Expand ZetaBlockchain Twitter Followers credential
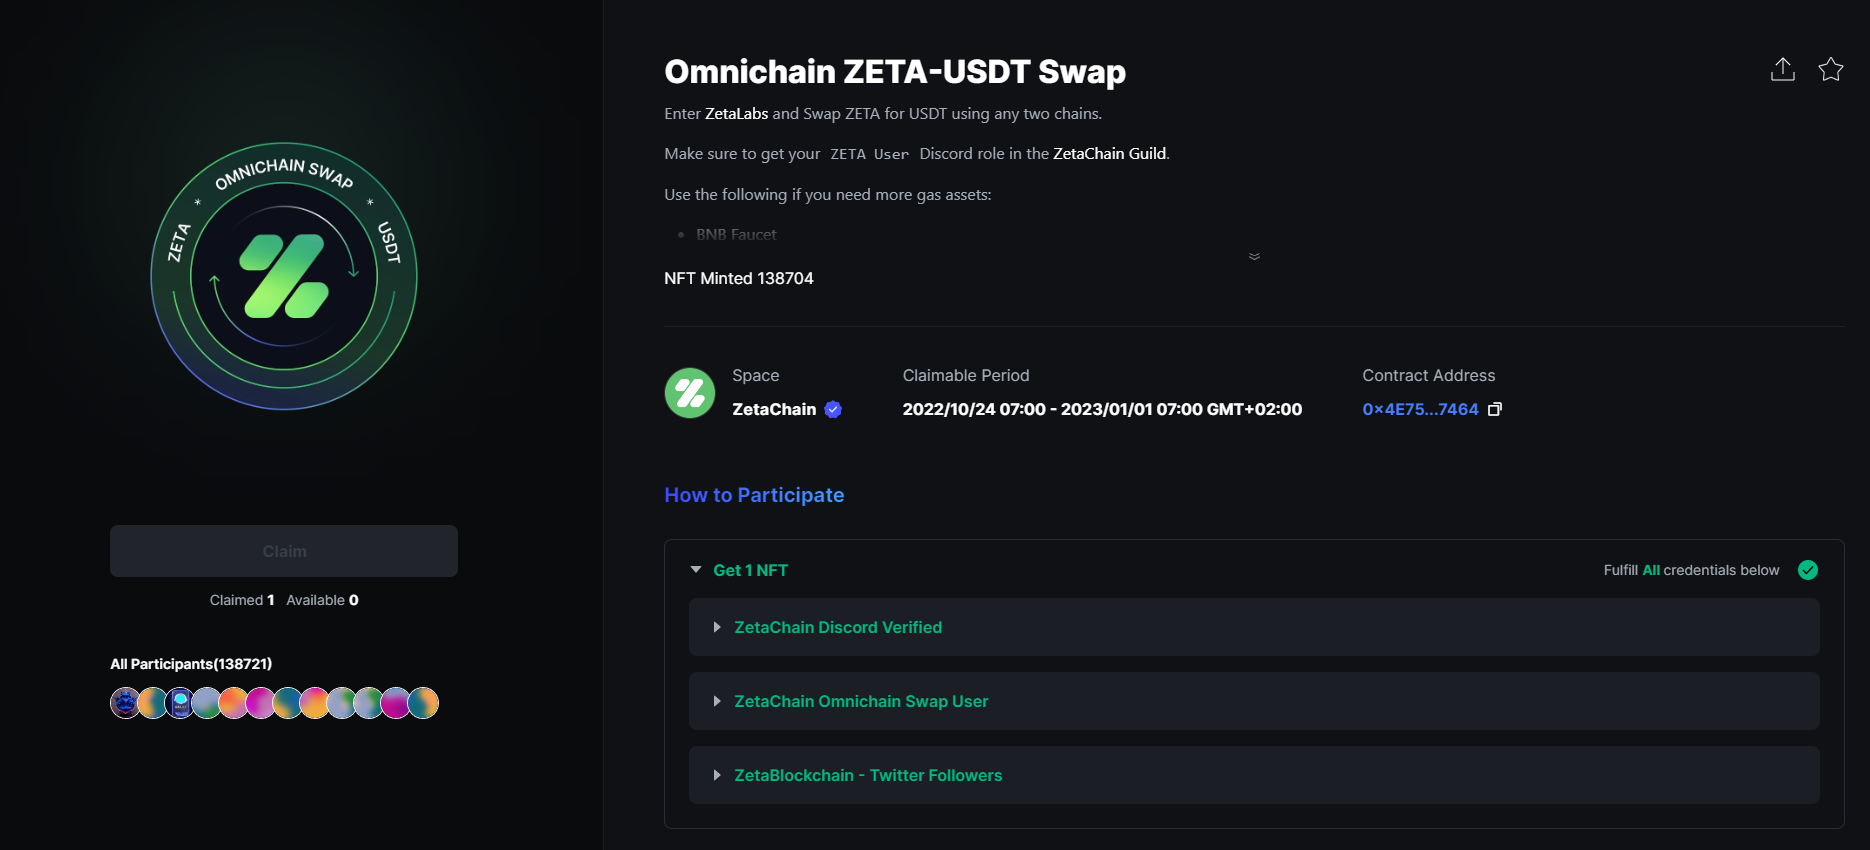Image resolution: width=1870 pixels, height=850 pixels. (1254, 775)
